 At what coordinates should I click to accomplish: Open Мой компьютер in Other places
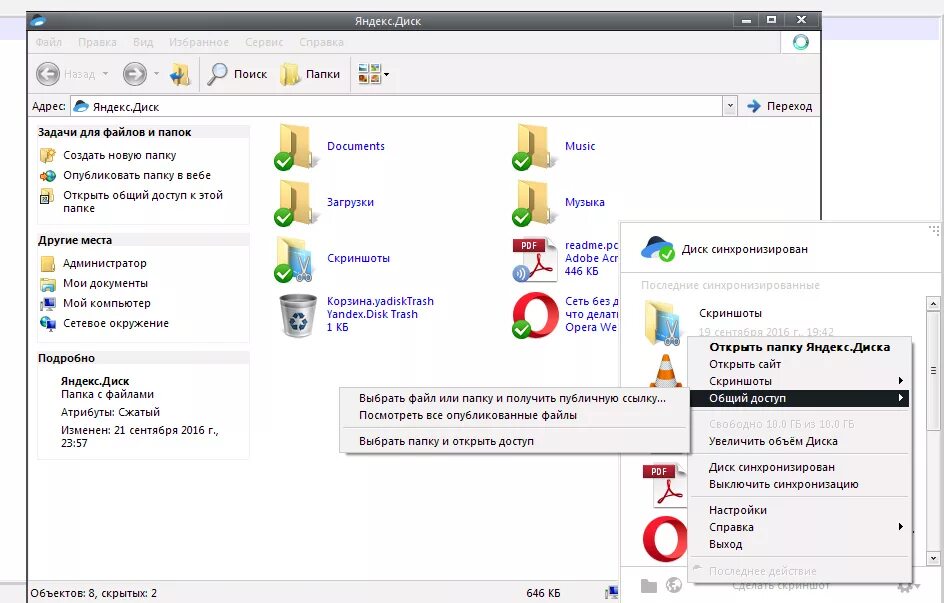[107, 303]
